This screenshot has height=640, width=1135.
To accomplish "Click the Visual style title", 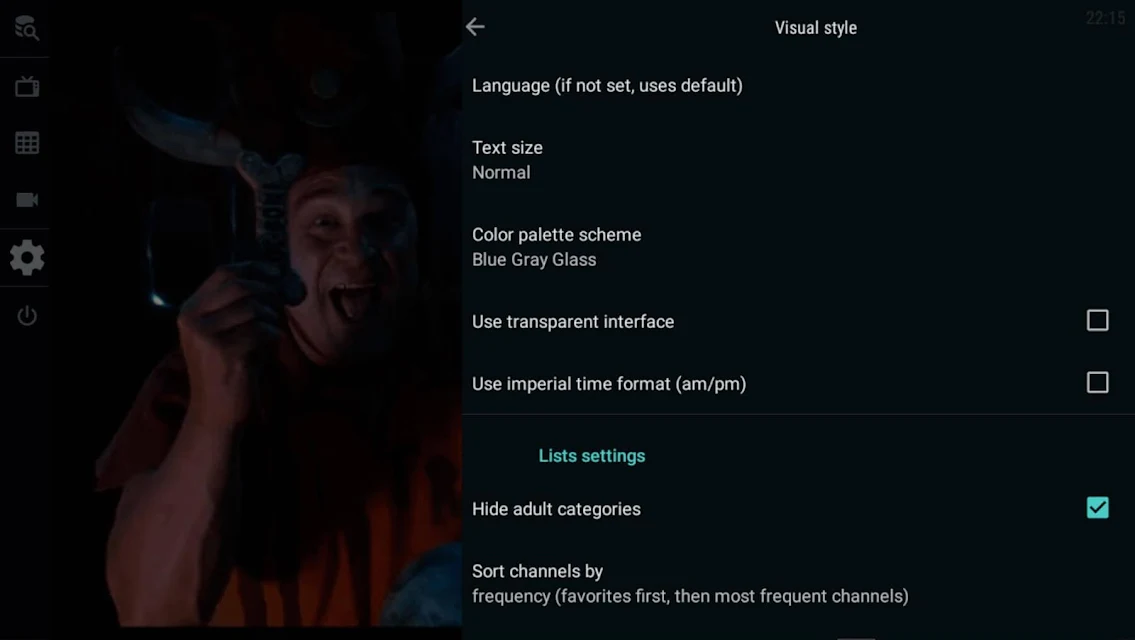I will [x=816, y=28].
